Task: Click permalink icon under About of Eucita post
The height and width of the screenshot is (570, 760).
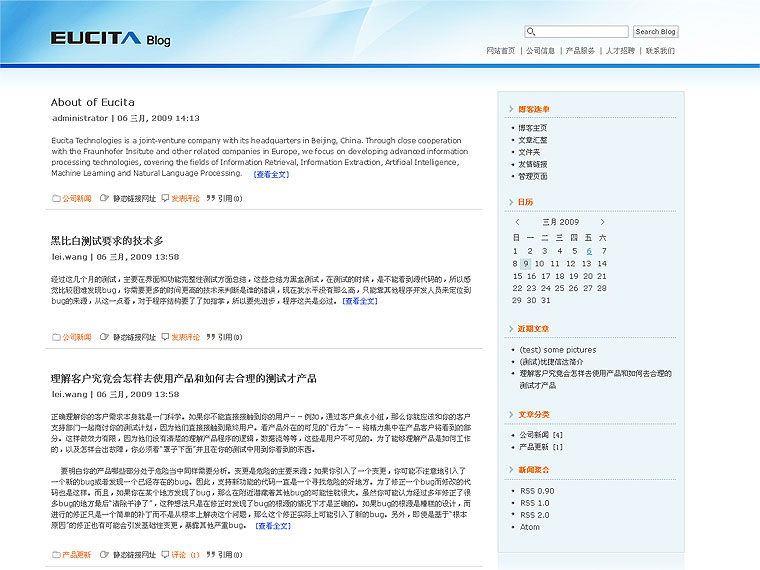Action: 104,198
